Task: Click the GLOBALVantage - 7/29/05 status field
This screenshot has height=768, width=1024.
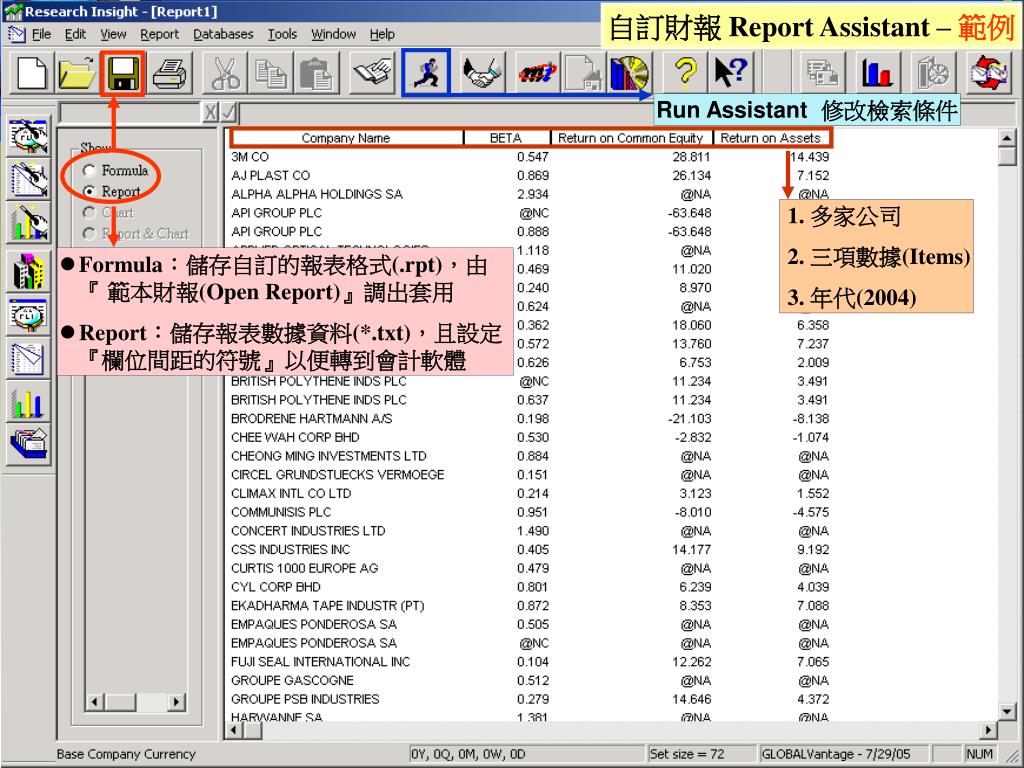Action: (842, 754)
